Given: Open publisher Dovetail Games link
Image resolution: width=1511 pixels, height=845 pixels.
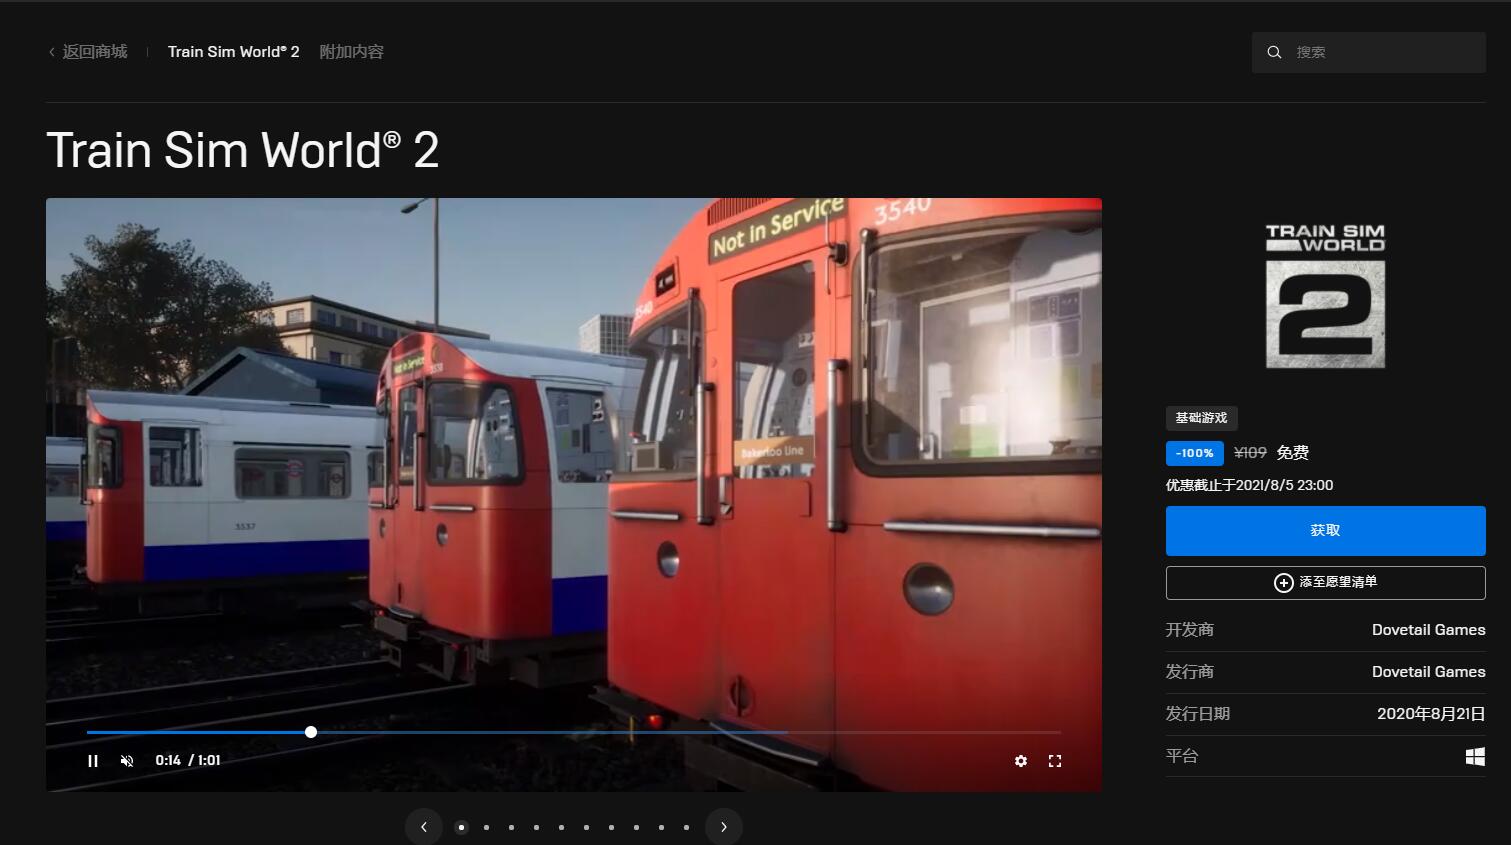Looking at the screenshot, I should [x=1428, y=672].
